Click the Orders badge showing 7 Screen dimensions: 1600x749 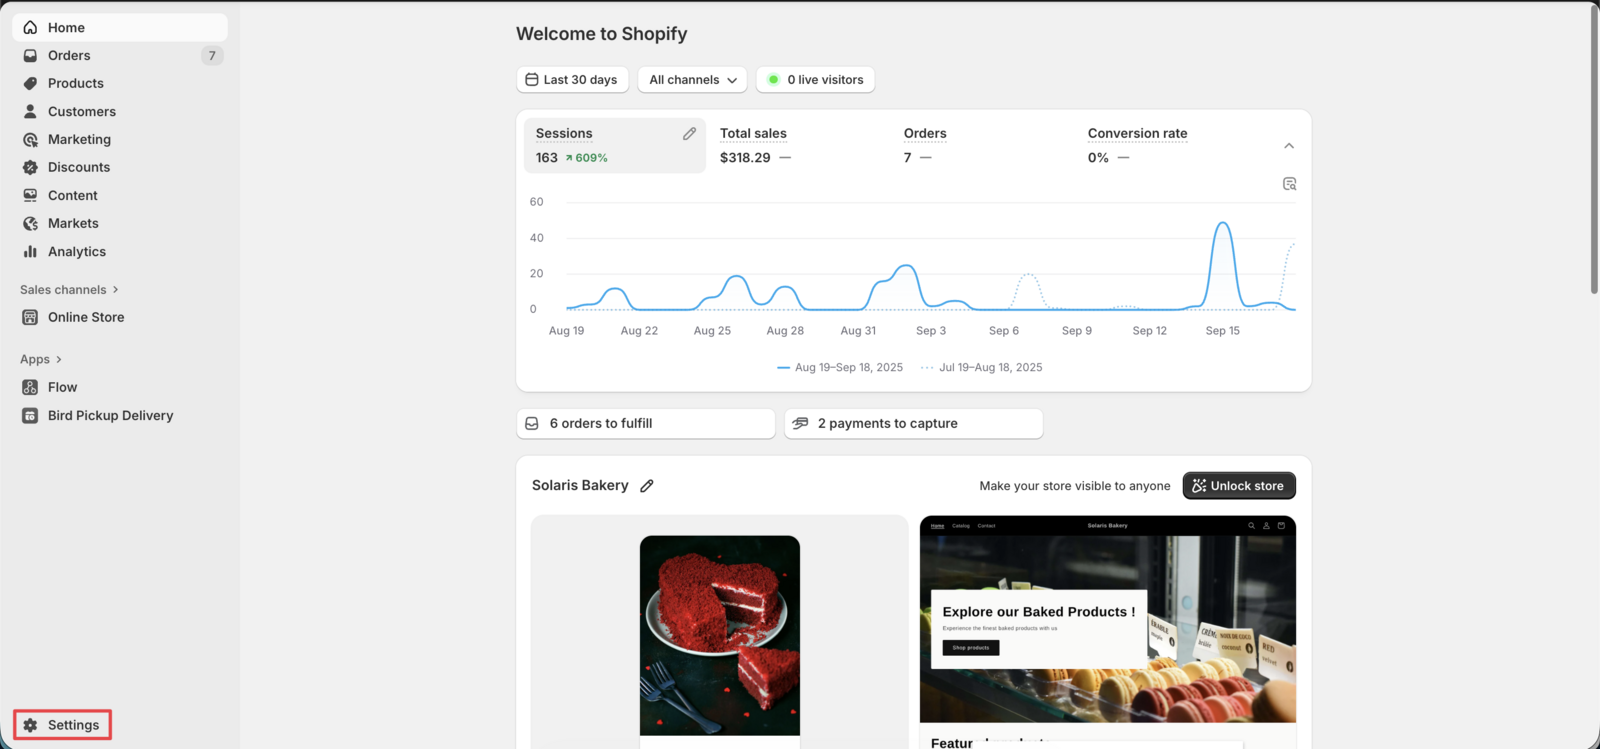(x=212, y=56)
